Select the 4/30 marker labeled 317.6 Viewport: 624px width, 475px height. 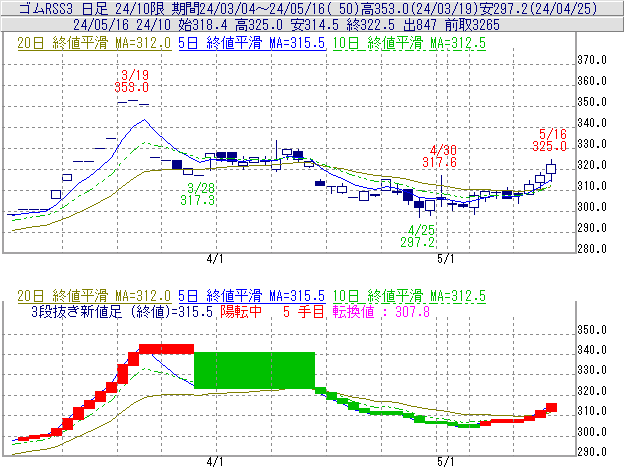[x=439, y=155]
